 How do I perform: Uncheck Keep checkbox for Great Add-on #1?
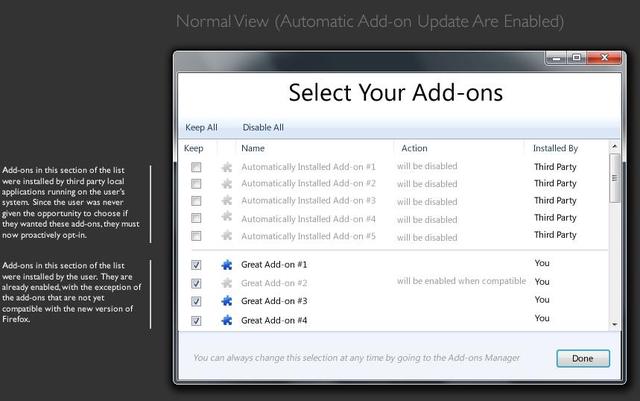196,265
